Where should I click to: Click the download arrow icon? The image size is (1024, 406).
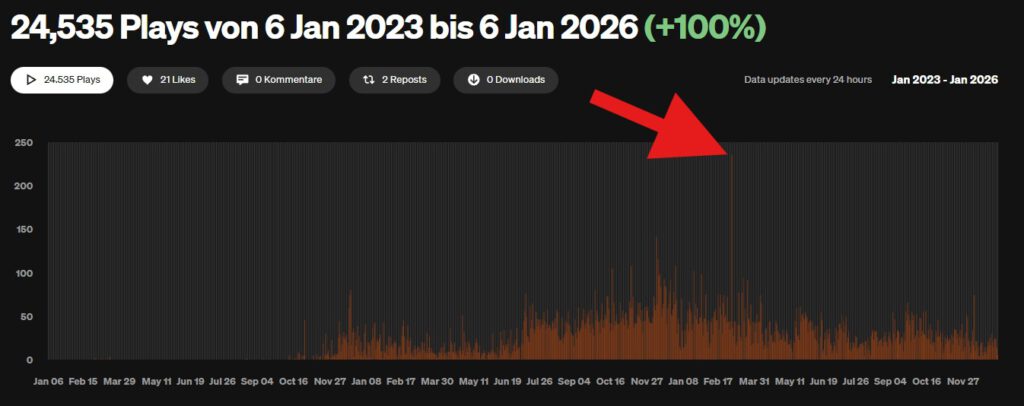click(x=473, y=80)
